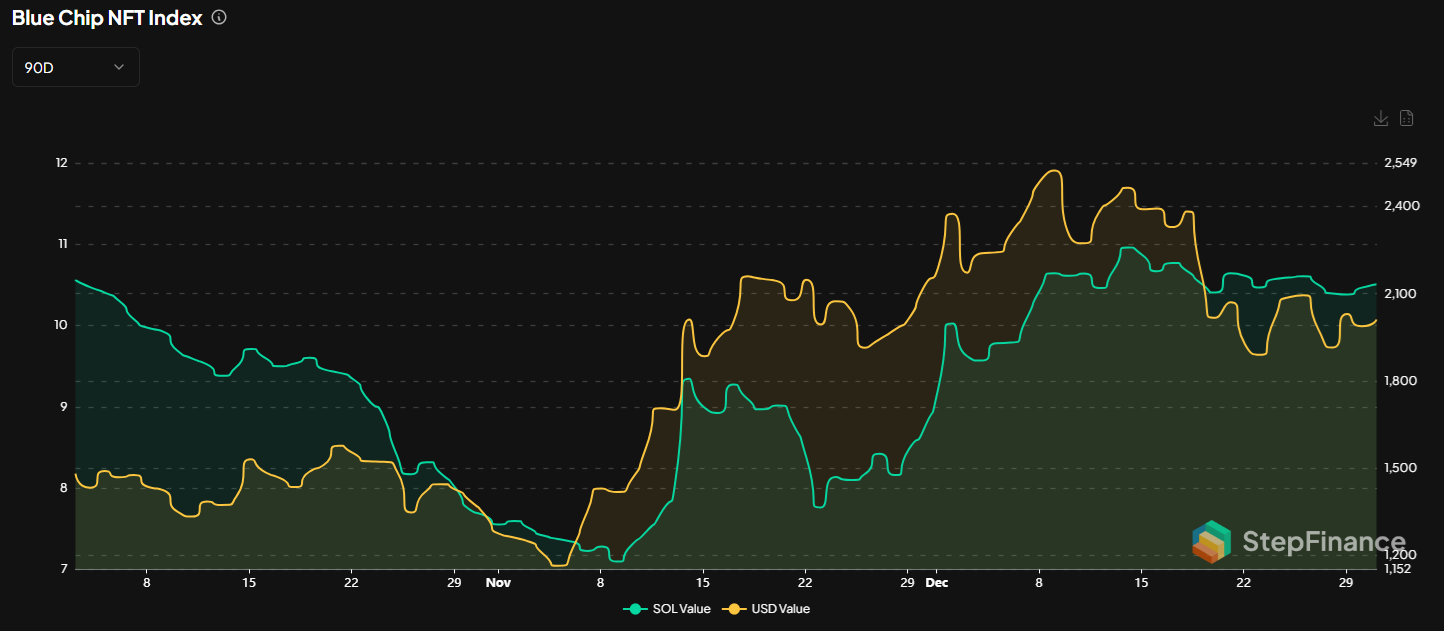Select the Dec label on the x-axis

[x=937, y=582]
